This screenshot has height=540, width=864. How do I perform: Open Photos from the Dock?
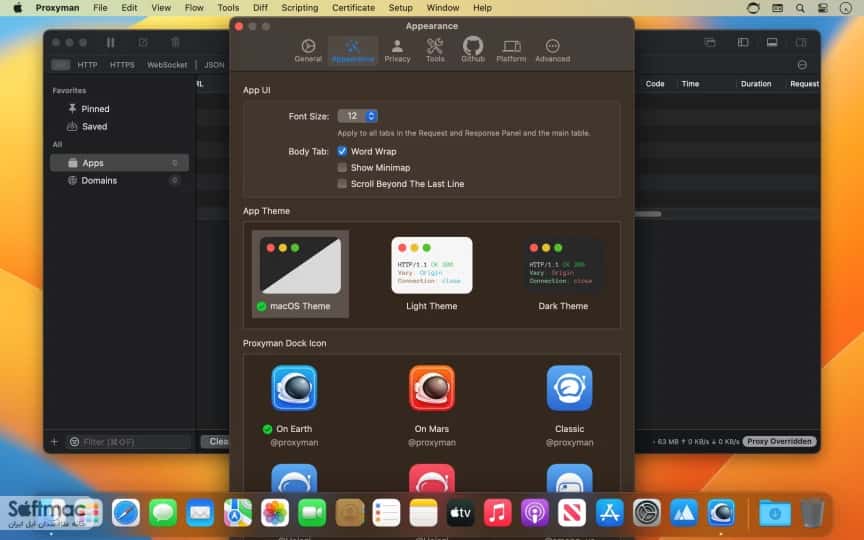pyautogui.click(x=274, y=513)
